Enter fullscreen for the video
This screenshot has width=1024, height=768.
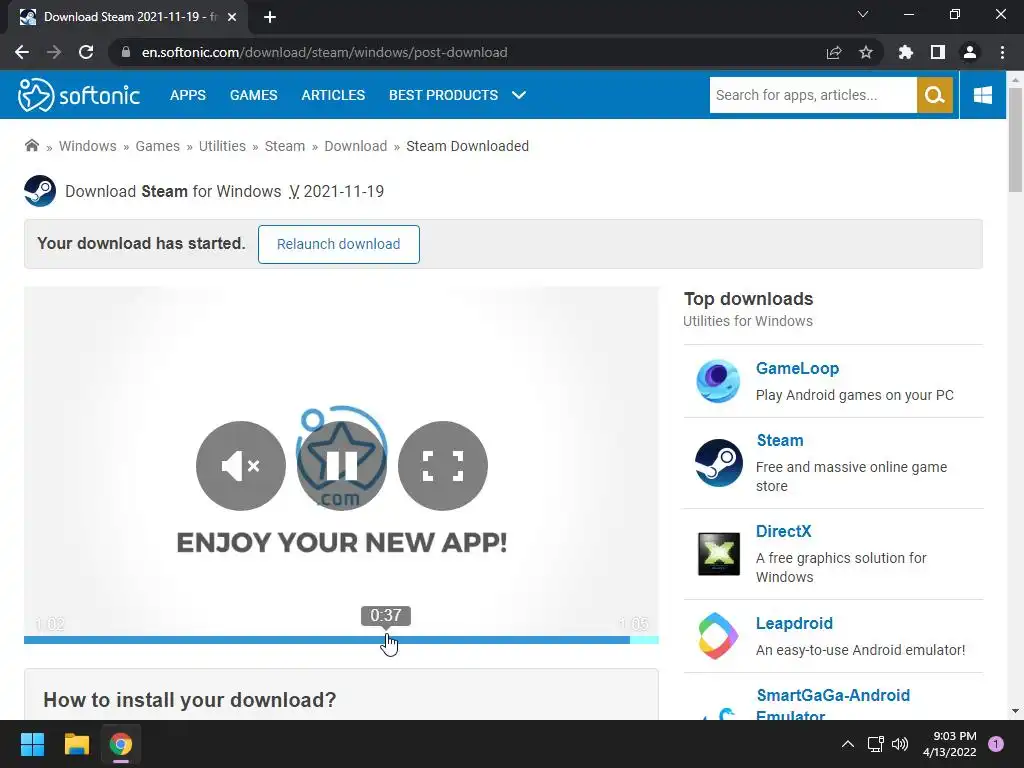[x=443, y=466]
